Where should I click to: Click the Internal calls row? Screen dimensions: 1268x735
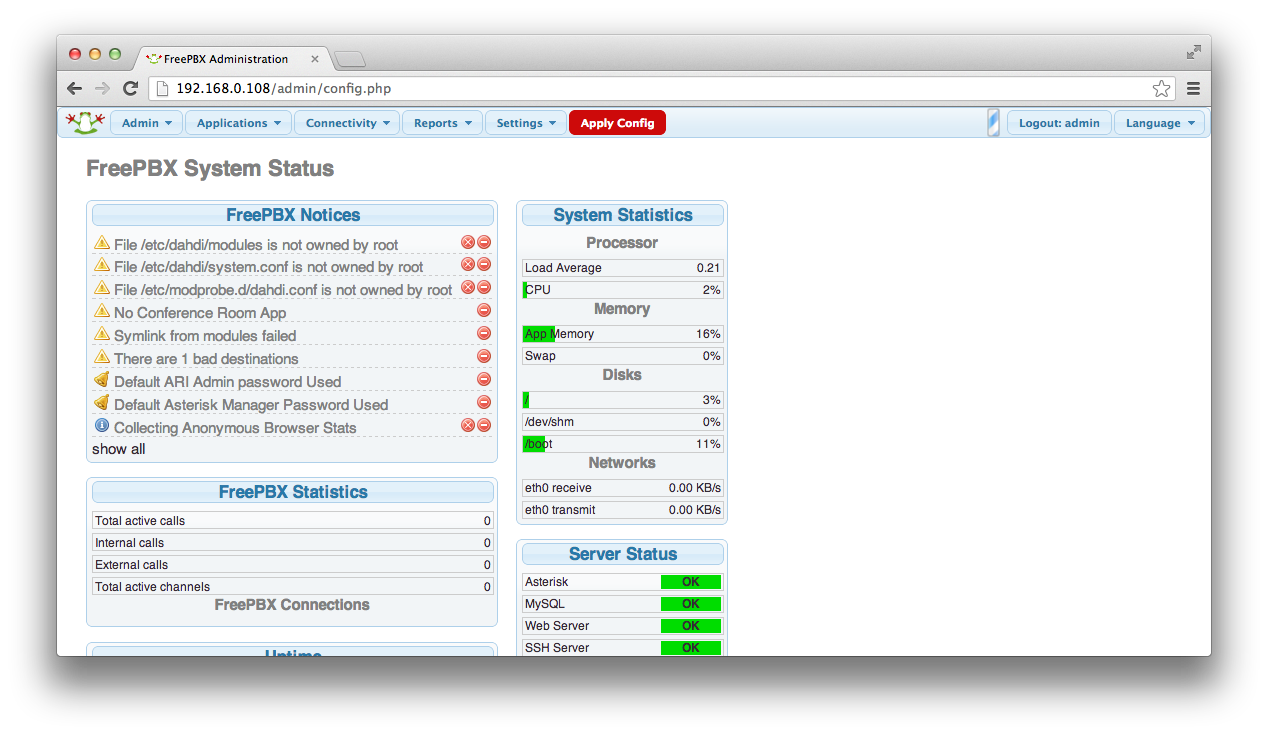(293, 543)
